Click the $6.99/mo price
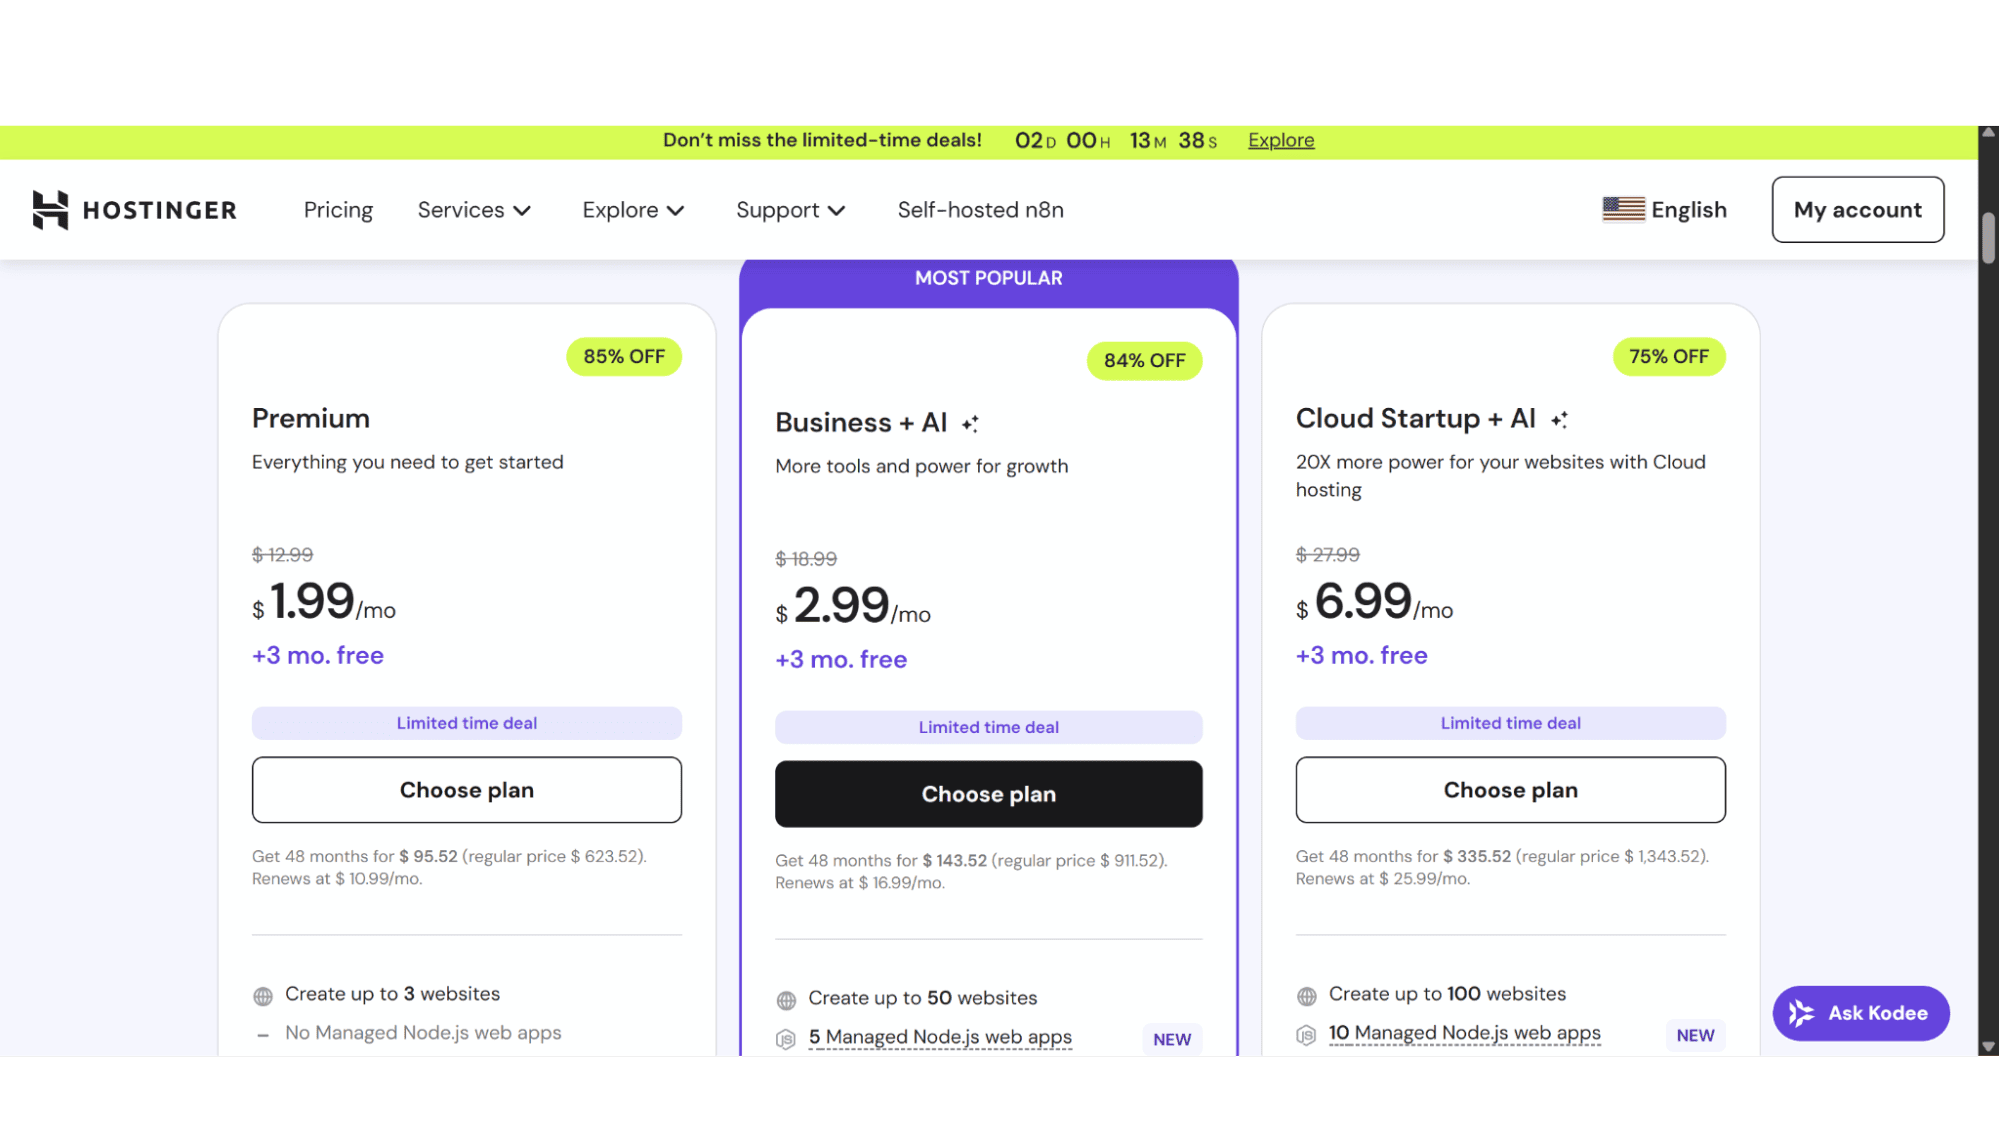 [1375, 602]
